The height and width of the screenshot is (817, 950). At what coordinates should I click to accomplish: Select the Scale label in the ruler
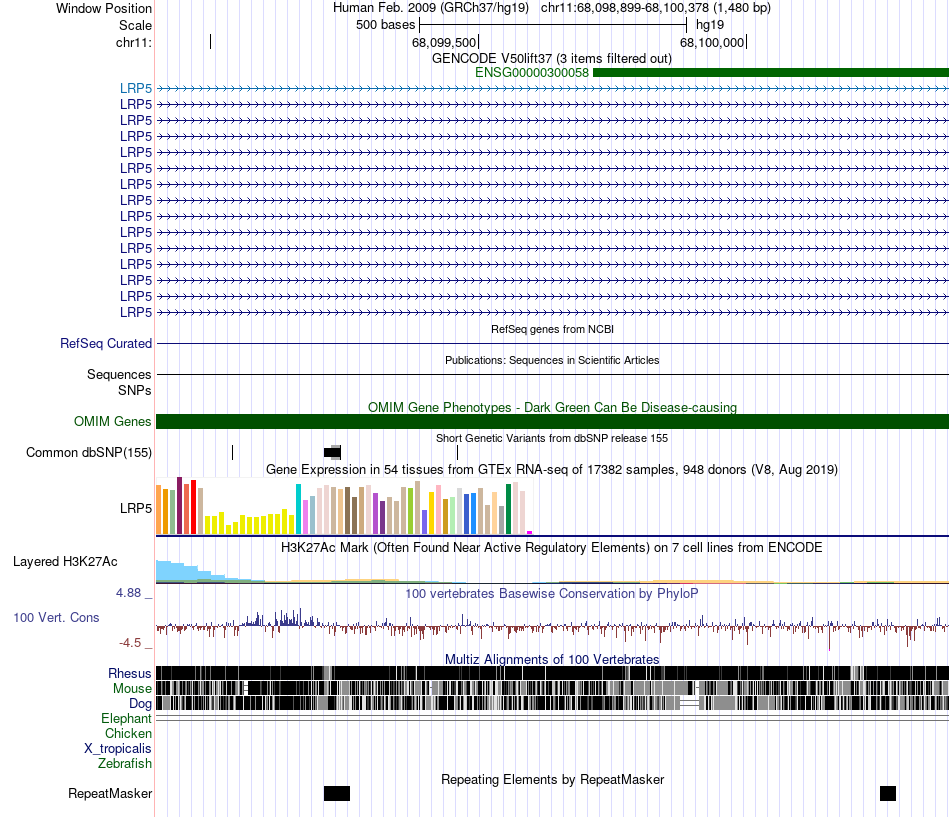click(135, 25)
